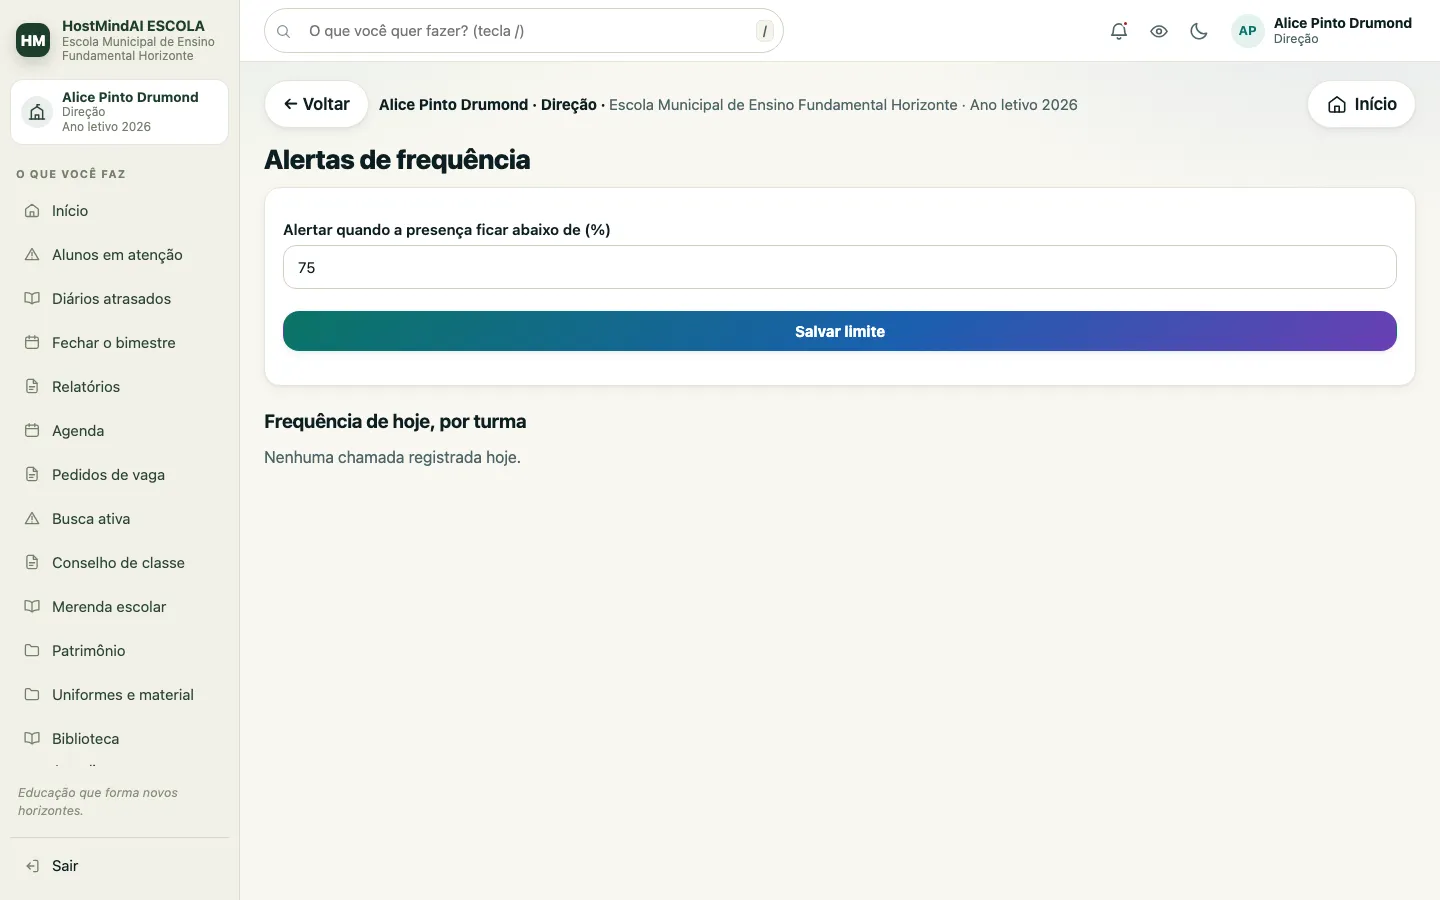Image resolution: width=1440 pixels, height=900 pixels.
Task: Log out with Sair
Action: coord(120,866)
